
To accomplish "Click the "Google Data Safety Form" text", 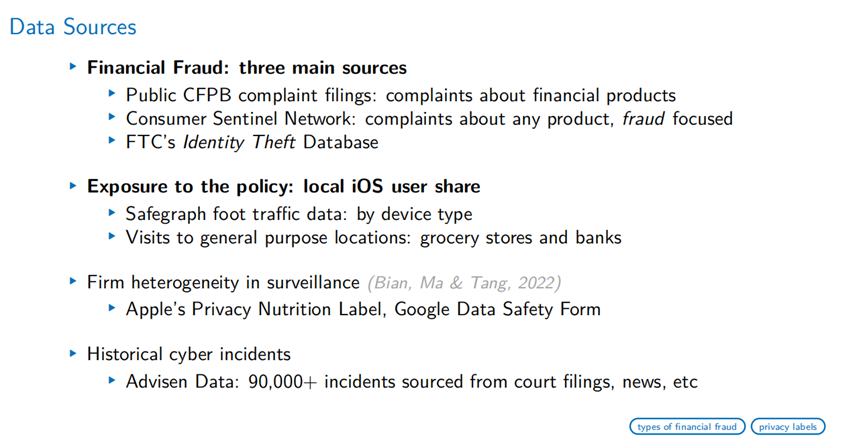I will coord(498,309).
